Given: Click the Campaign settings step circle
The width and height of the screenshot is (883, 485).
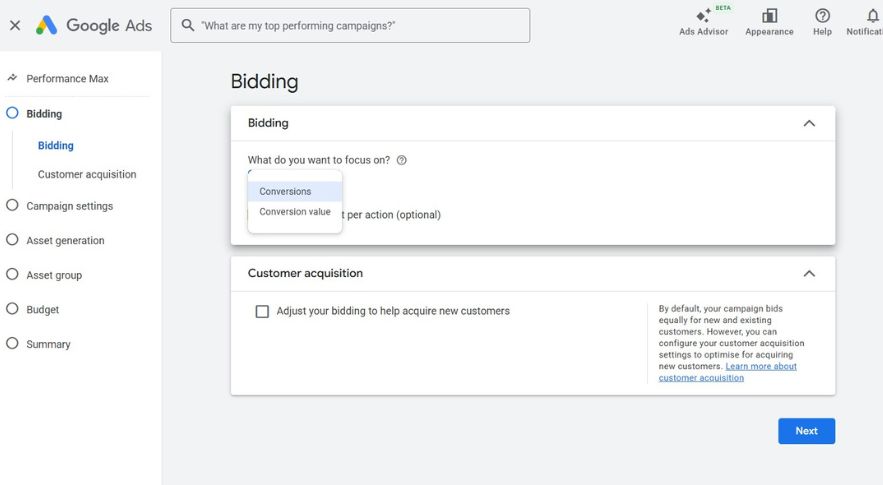Looking at the screenshot, I should pyautogui.click(x=12, y=205).
